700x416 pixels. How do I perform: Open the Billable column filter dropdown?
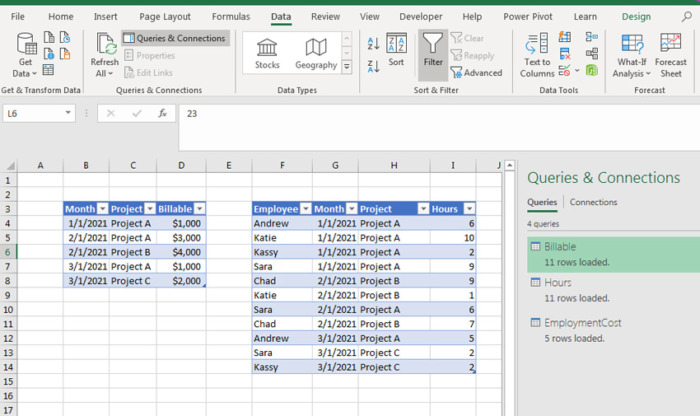[x=200, y=209]
